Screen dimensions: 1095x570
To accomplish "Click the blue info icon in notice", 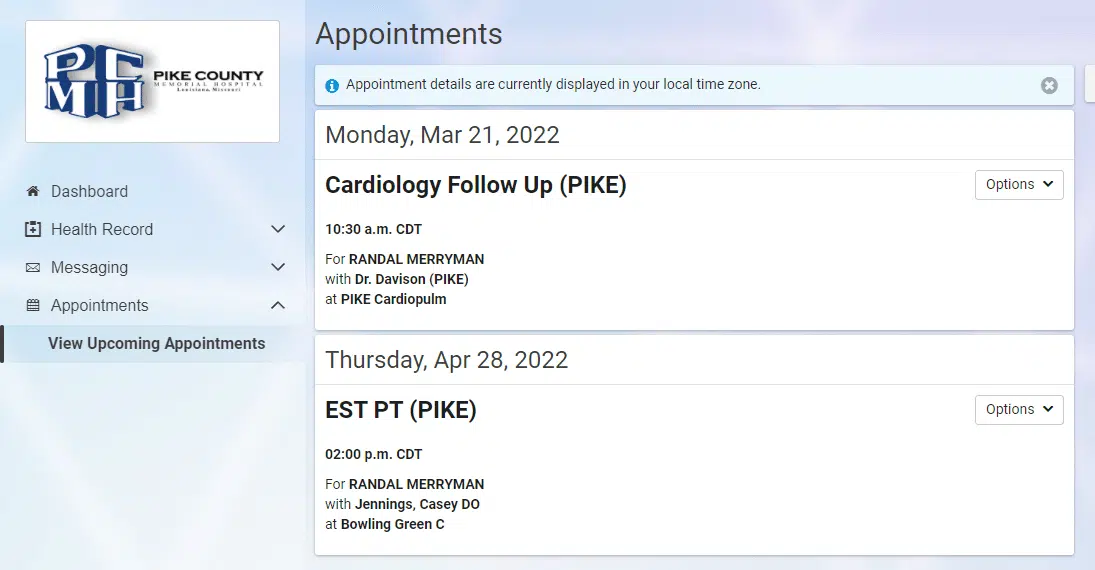I will click(332, 86).
